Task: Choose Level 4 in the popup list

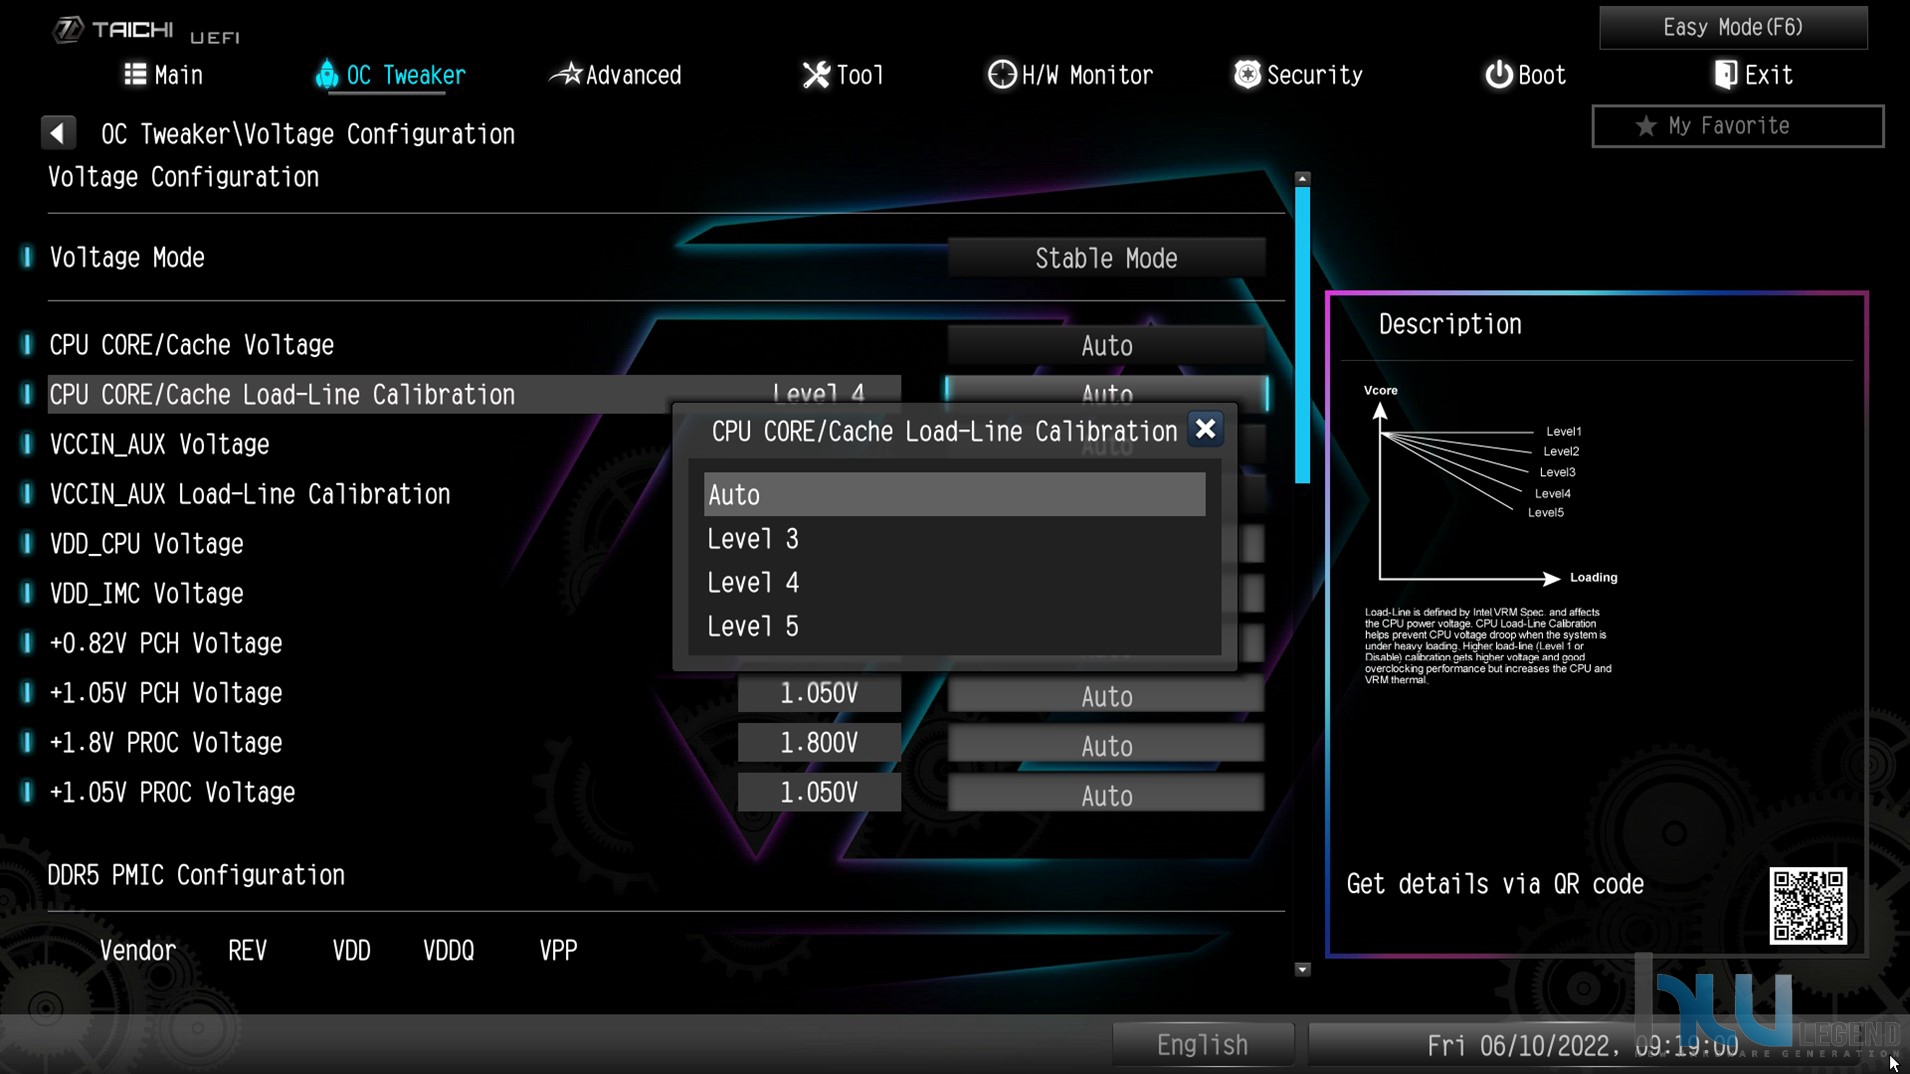Action: pyautogui.click(x=954, y=583)
